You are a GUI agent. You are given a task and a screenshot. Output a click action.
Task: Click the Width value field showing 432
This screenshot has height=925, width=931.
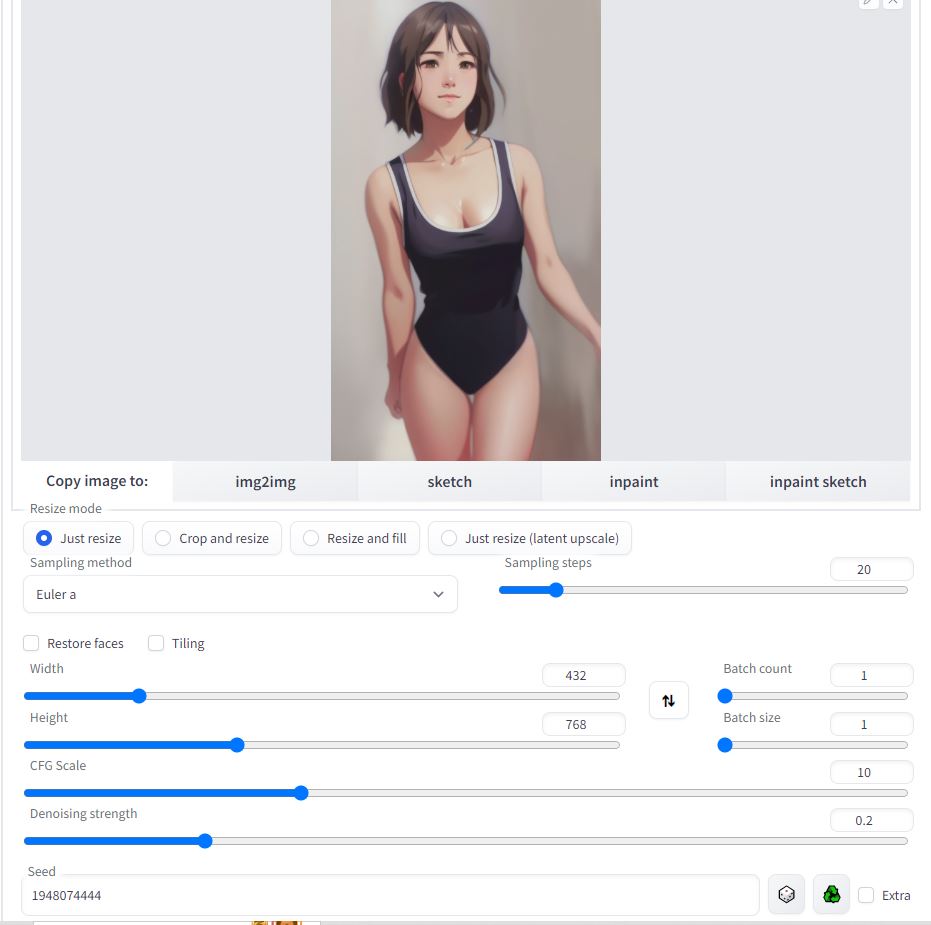pyautogui.click(x=583, y=676)
